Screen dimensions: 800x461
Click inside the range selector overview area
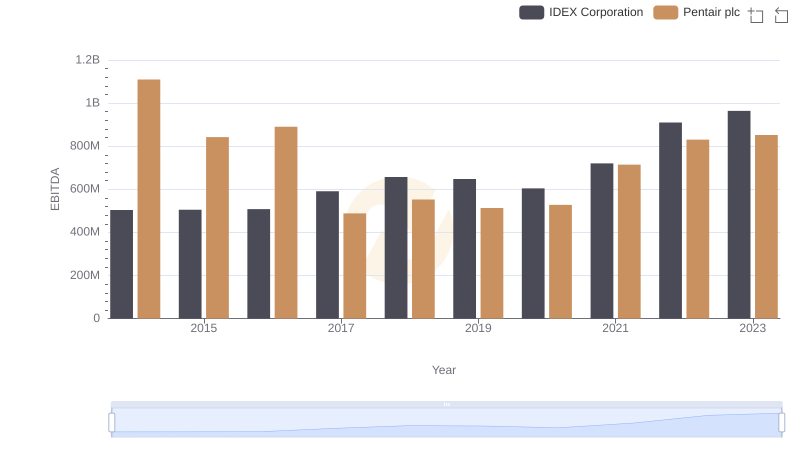[446, 424]
